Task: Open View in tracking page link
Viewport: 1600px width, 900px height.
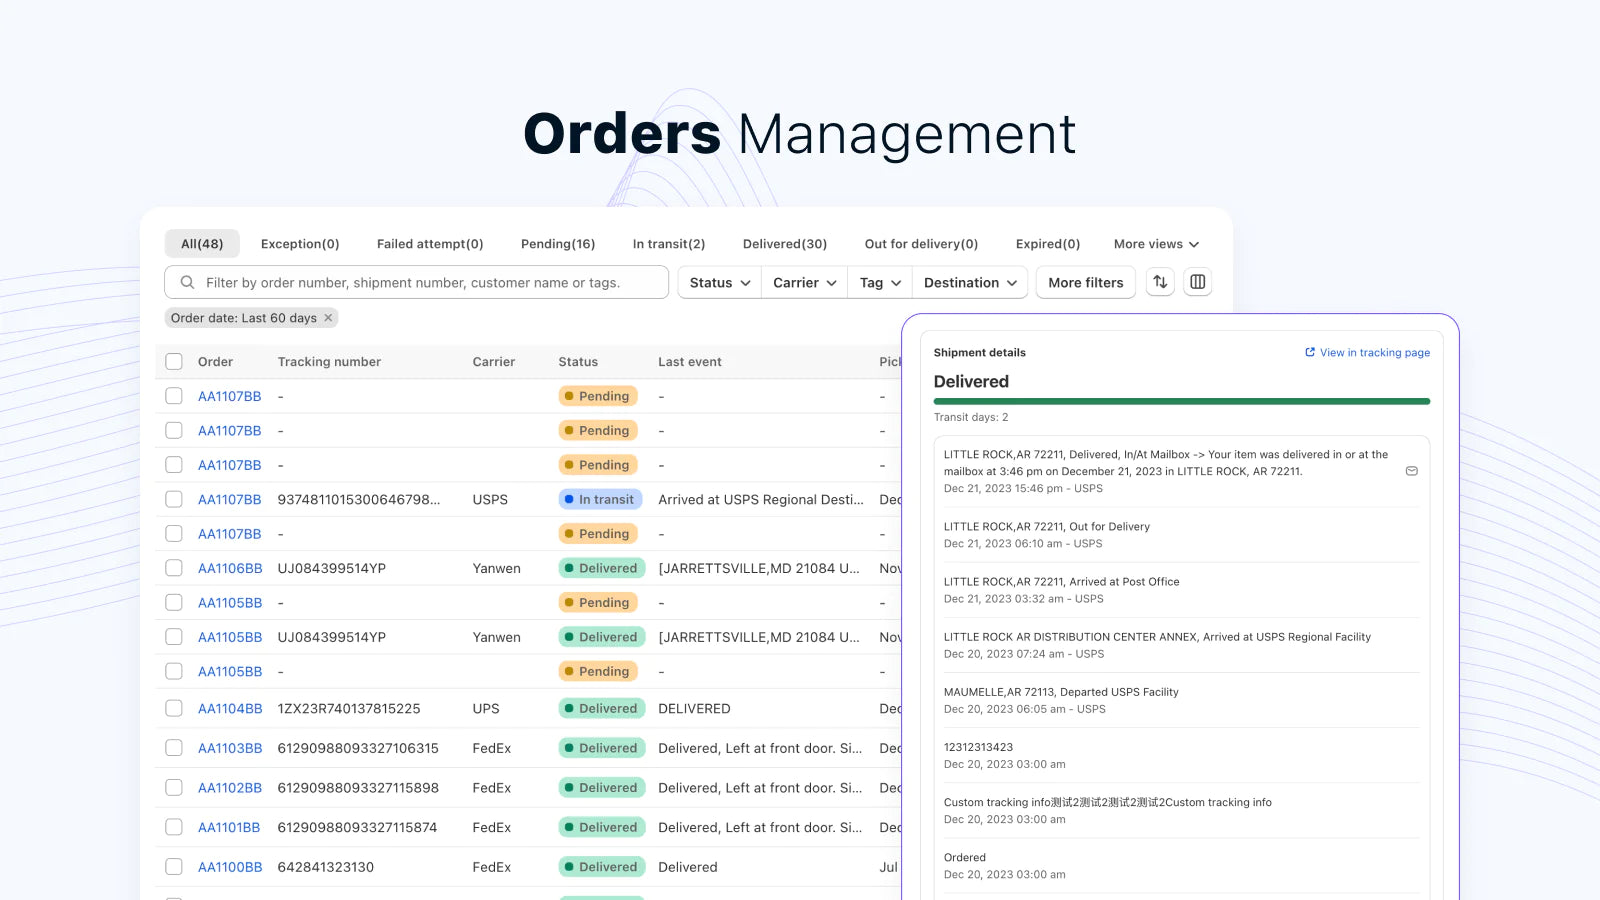Action: [x=1375, y=352]
